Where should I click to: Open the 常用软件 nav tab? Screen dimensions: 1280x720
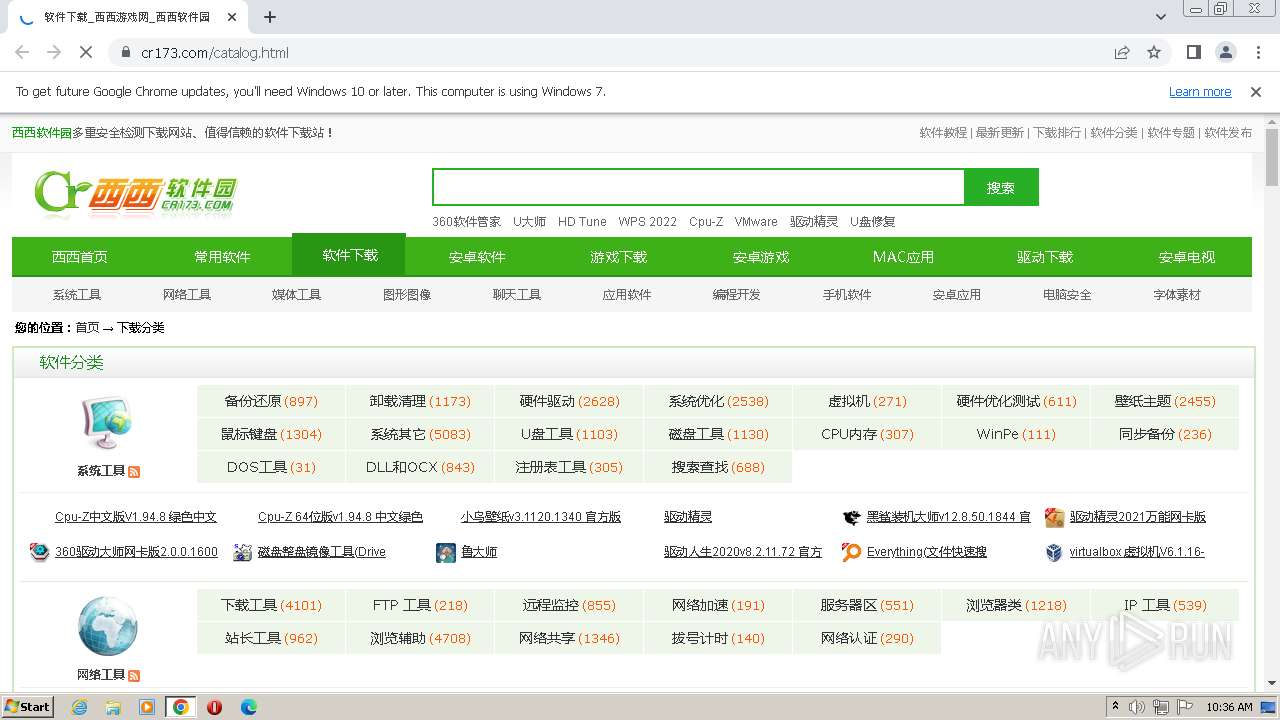tap(222, 257)
